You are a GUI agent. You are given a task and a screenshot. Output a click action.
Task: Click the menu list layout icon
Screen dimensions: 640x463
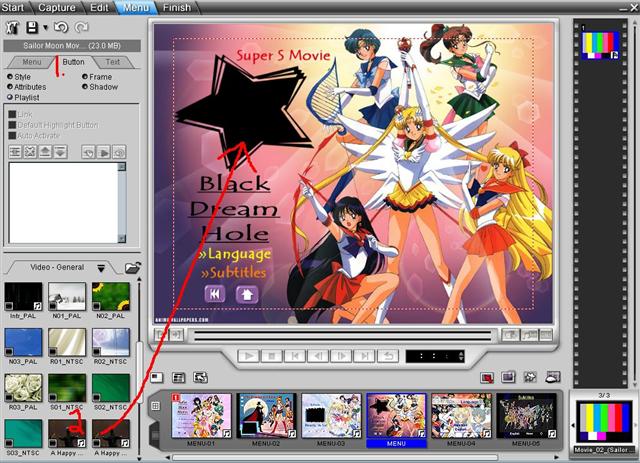pos(179,378)
